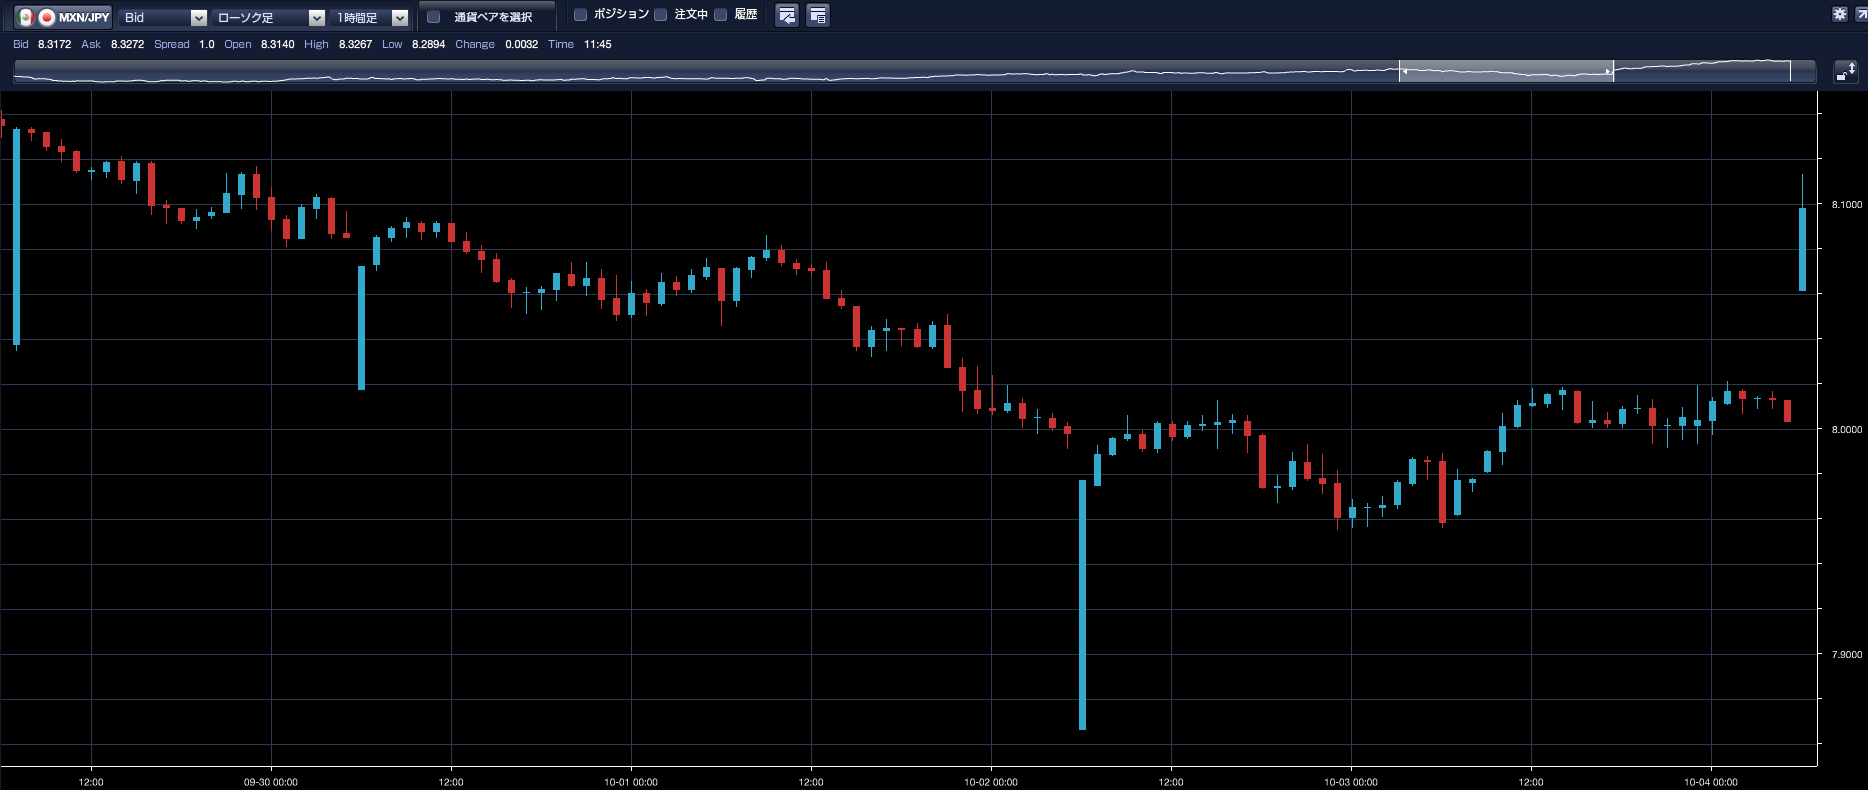The height and width of the screenshot is (790, 1868).
Task: Click the left handle of the range navigator
Action: tap(1401, 71)
